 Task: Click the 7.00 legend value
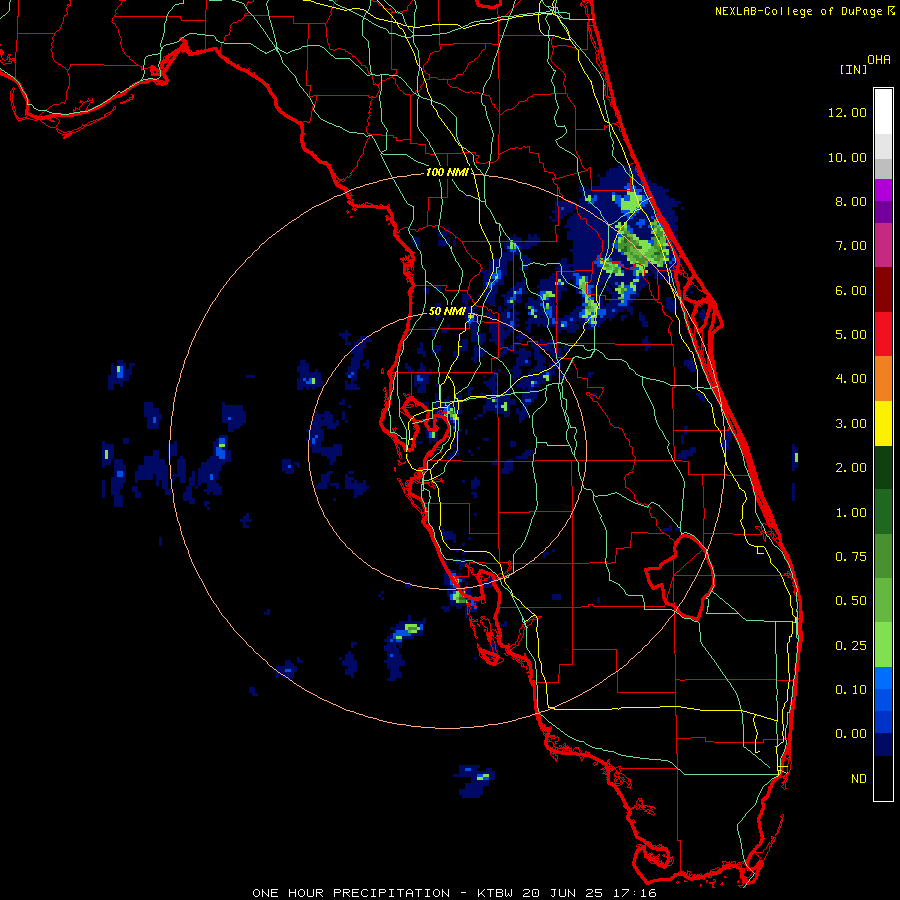click(x=851, y=246)
